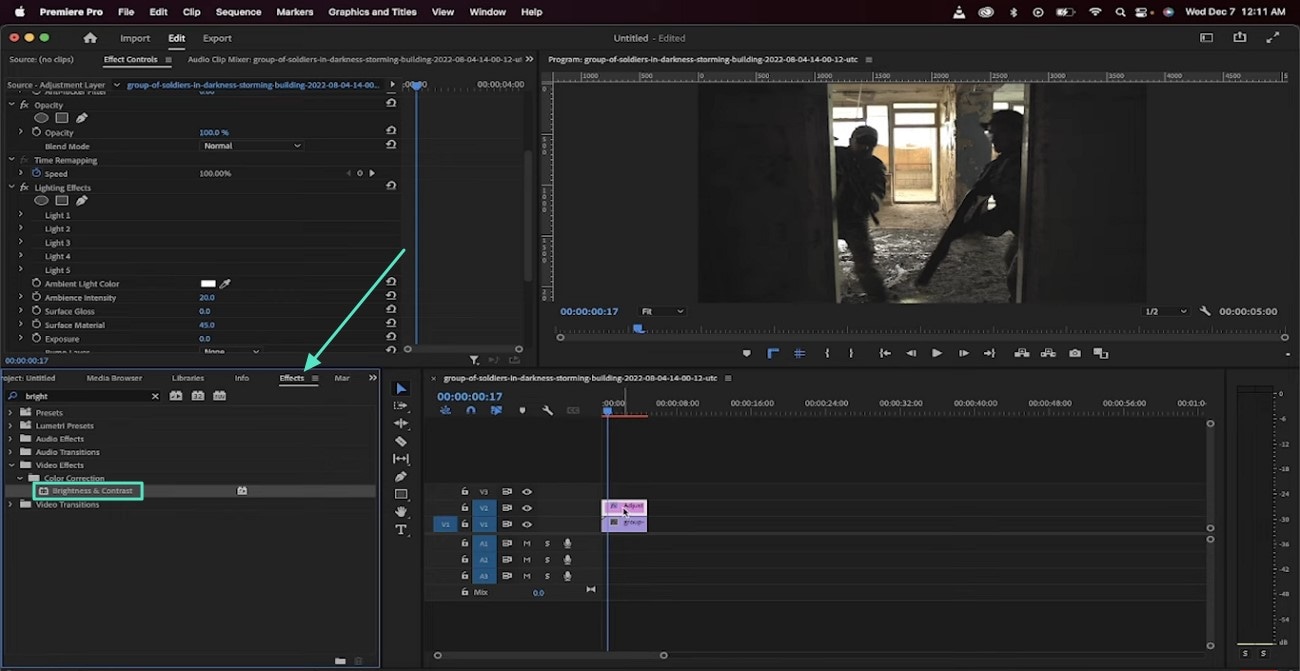The image size is (1300, 671).
Task: Switch to the Media Browser tab
Action: pos(114,378)
